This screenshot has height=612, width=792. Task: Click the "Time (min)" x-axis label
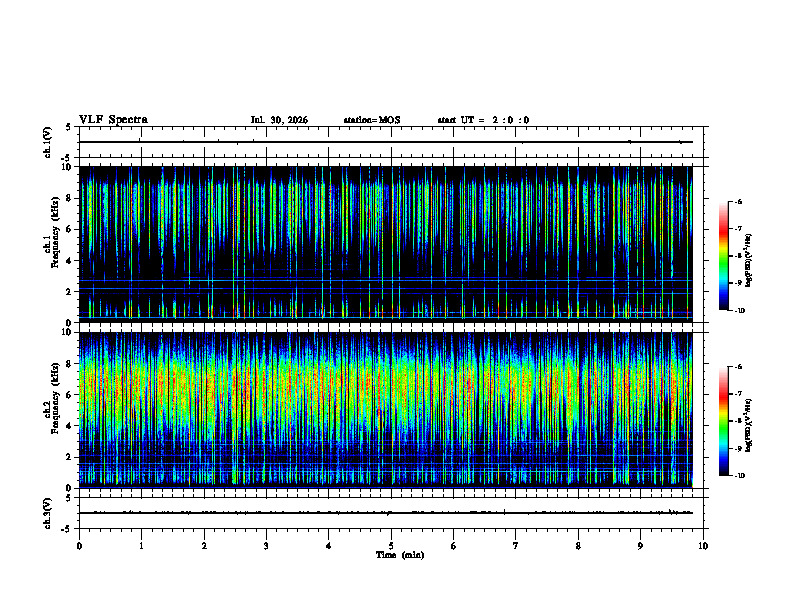400,555
